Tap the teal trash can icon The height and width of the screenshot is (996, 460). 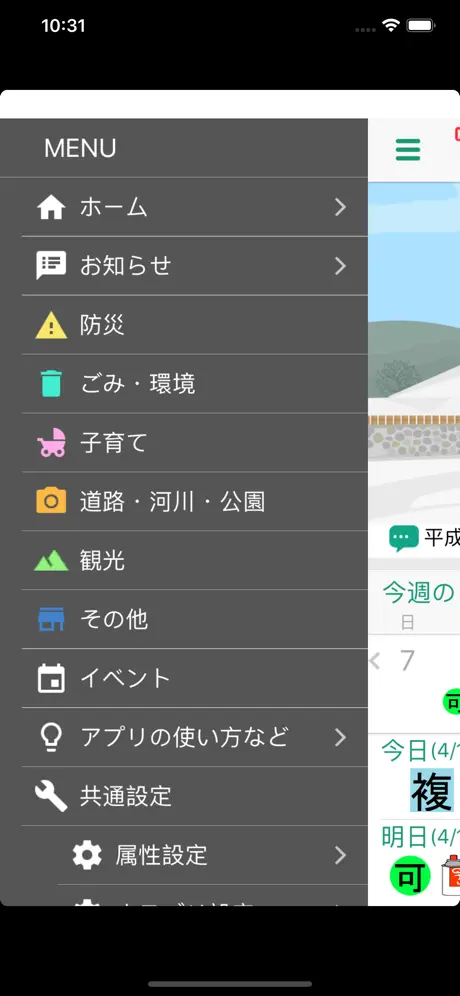click(51, 384)
